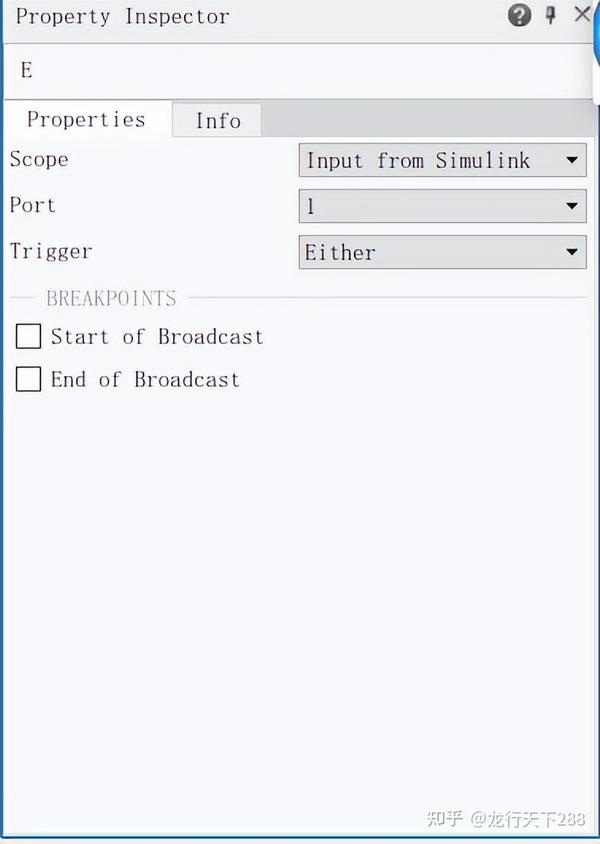Click the arrow of the Trigger dropdown
This screenshot has width=600, height=844.
point(572,252)
